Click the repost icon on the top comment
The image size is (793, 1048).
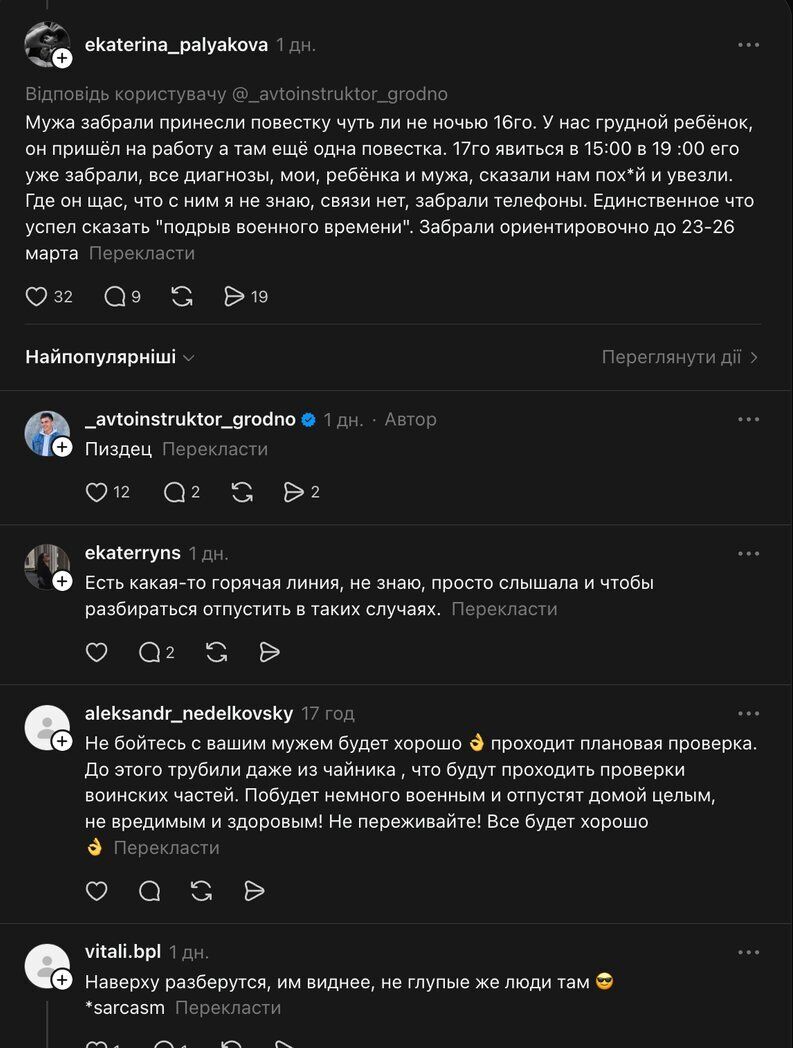(181, 296)
